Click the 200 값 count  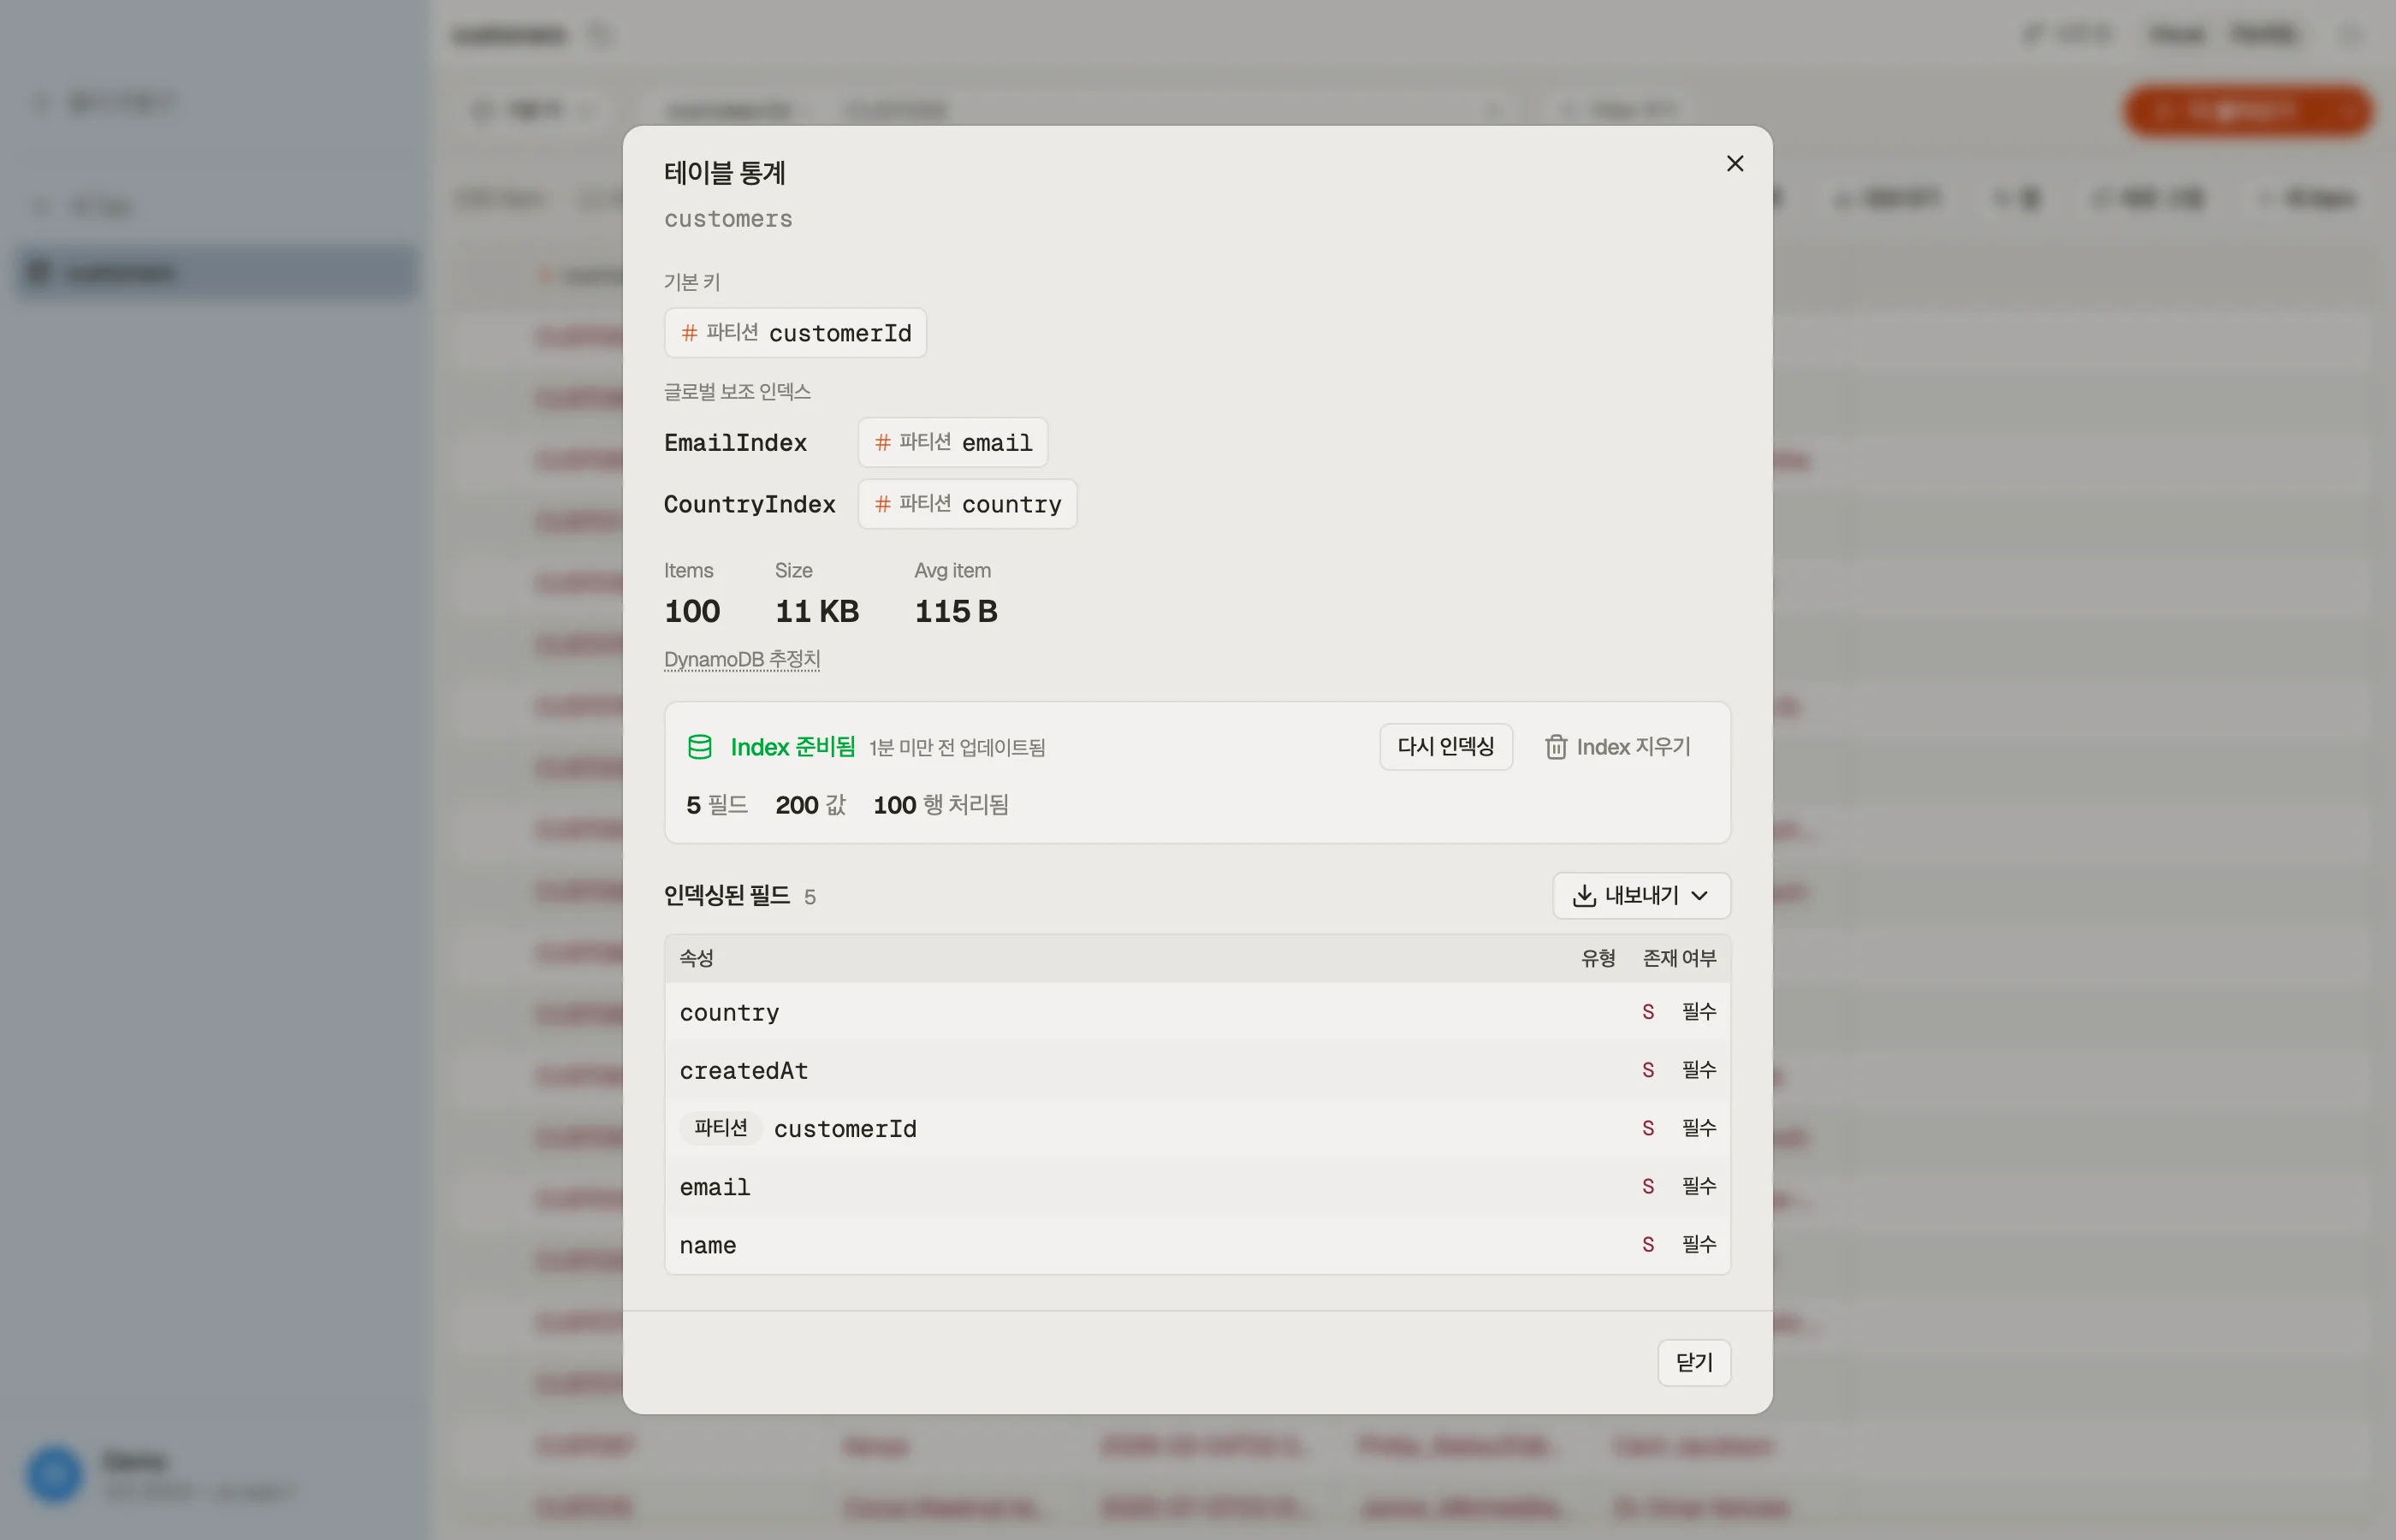[x=811, y=805]
